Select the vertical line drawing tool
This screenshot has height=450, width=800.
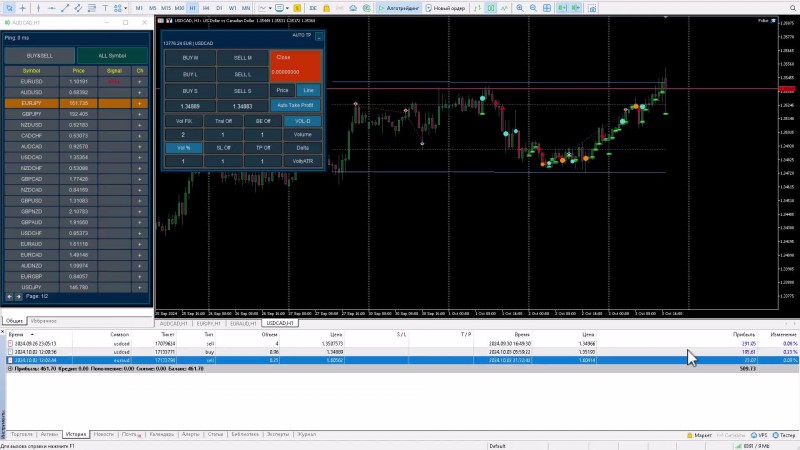pyautogui.click(x=38, y=8)
